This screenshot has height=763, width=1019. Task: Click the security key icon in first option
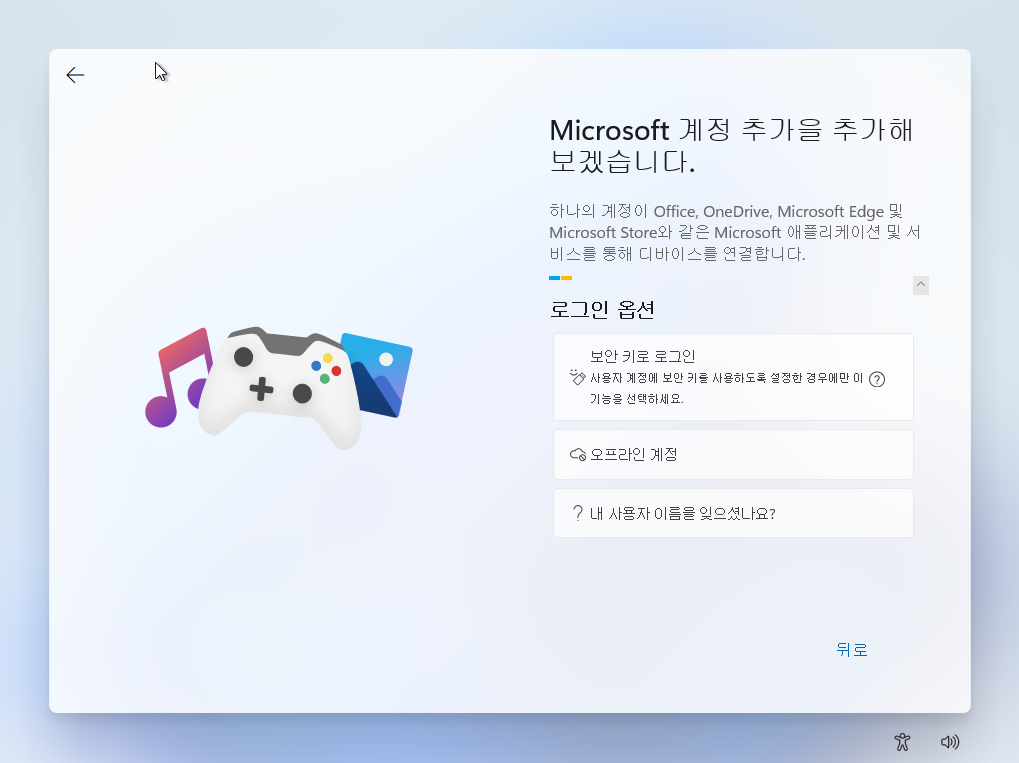[x=577, y=377]
